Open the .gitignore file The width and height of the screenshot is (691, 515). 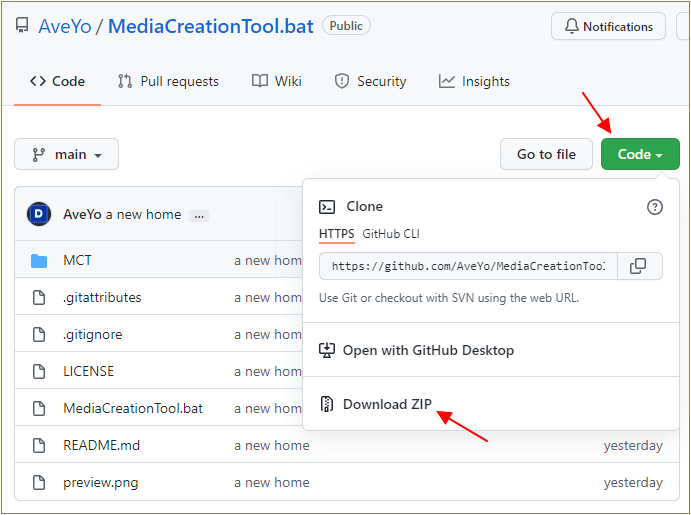[x=92, y=334]
